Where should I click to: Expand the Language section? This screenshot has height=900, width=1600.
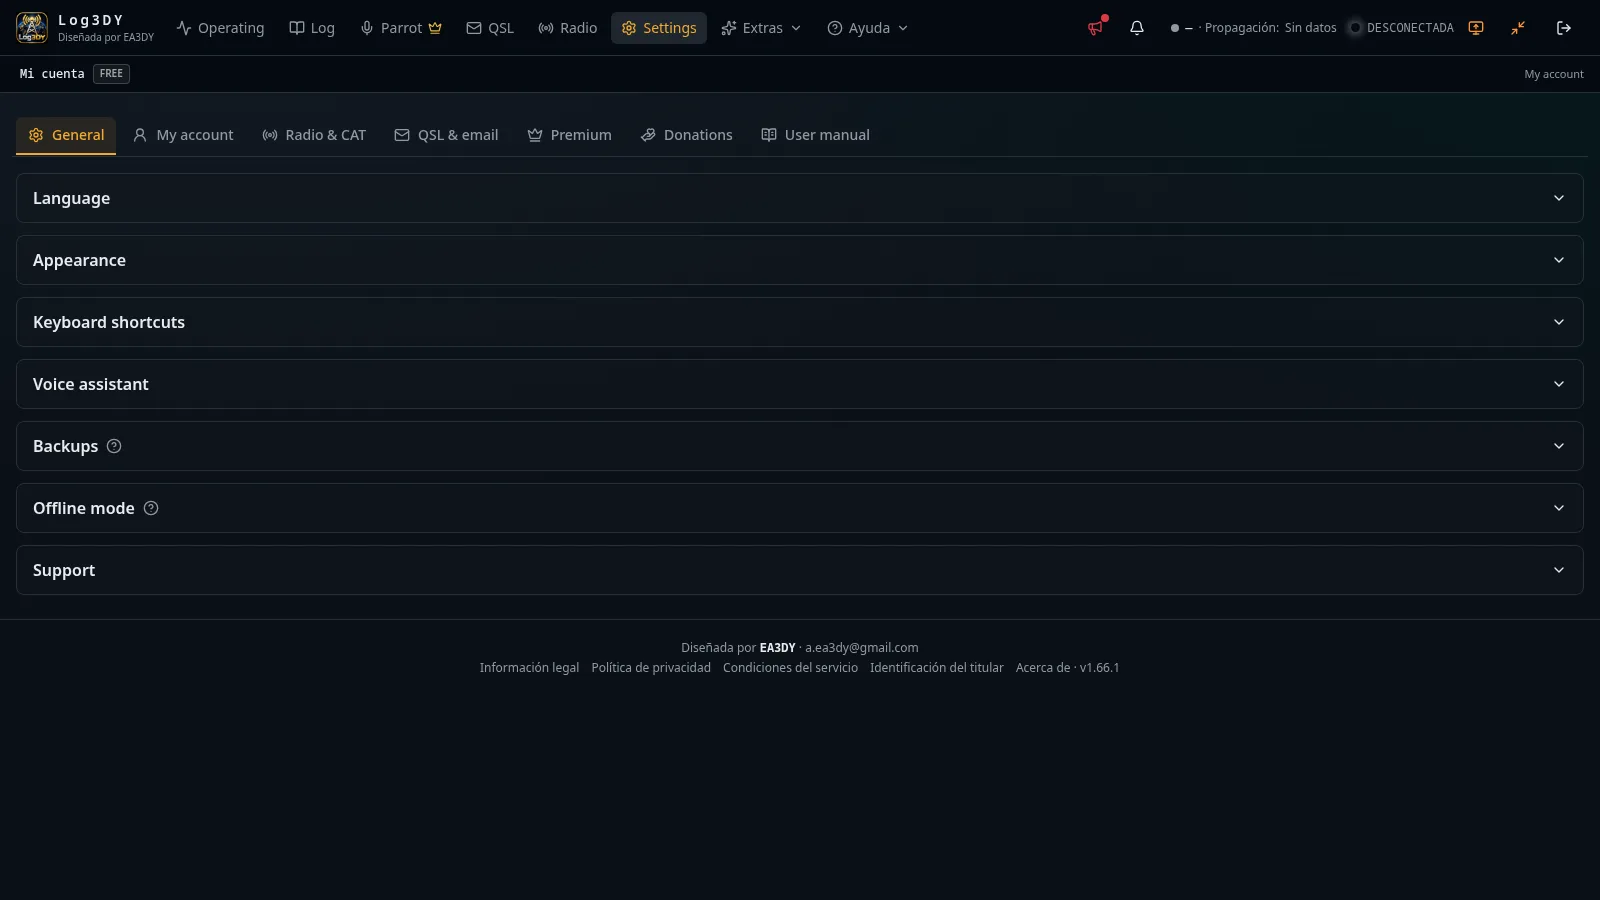coord(800,198)
